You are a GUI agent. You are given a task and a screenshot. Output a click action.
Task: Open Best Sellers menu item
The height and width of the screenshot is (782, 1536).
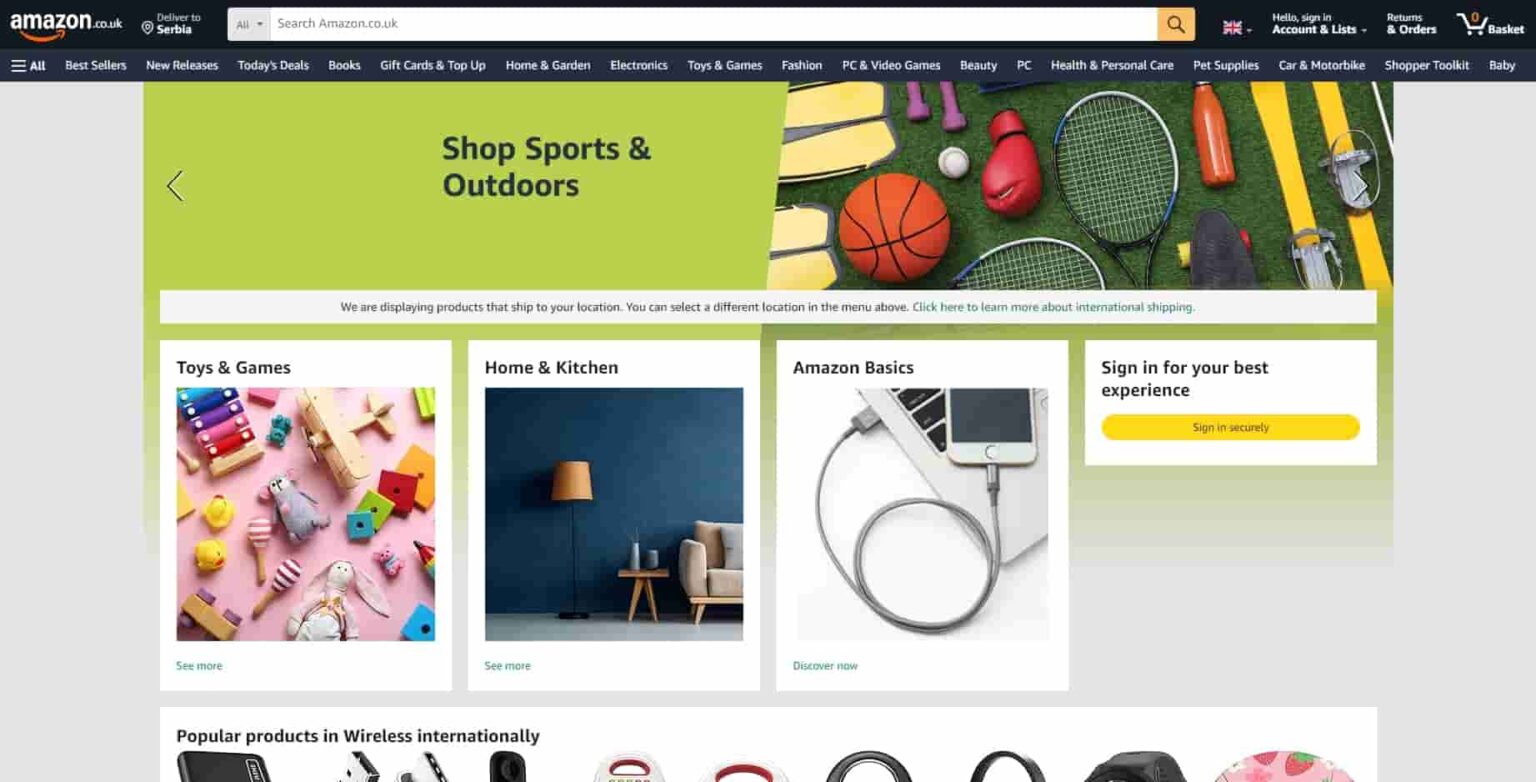point(96,65)
